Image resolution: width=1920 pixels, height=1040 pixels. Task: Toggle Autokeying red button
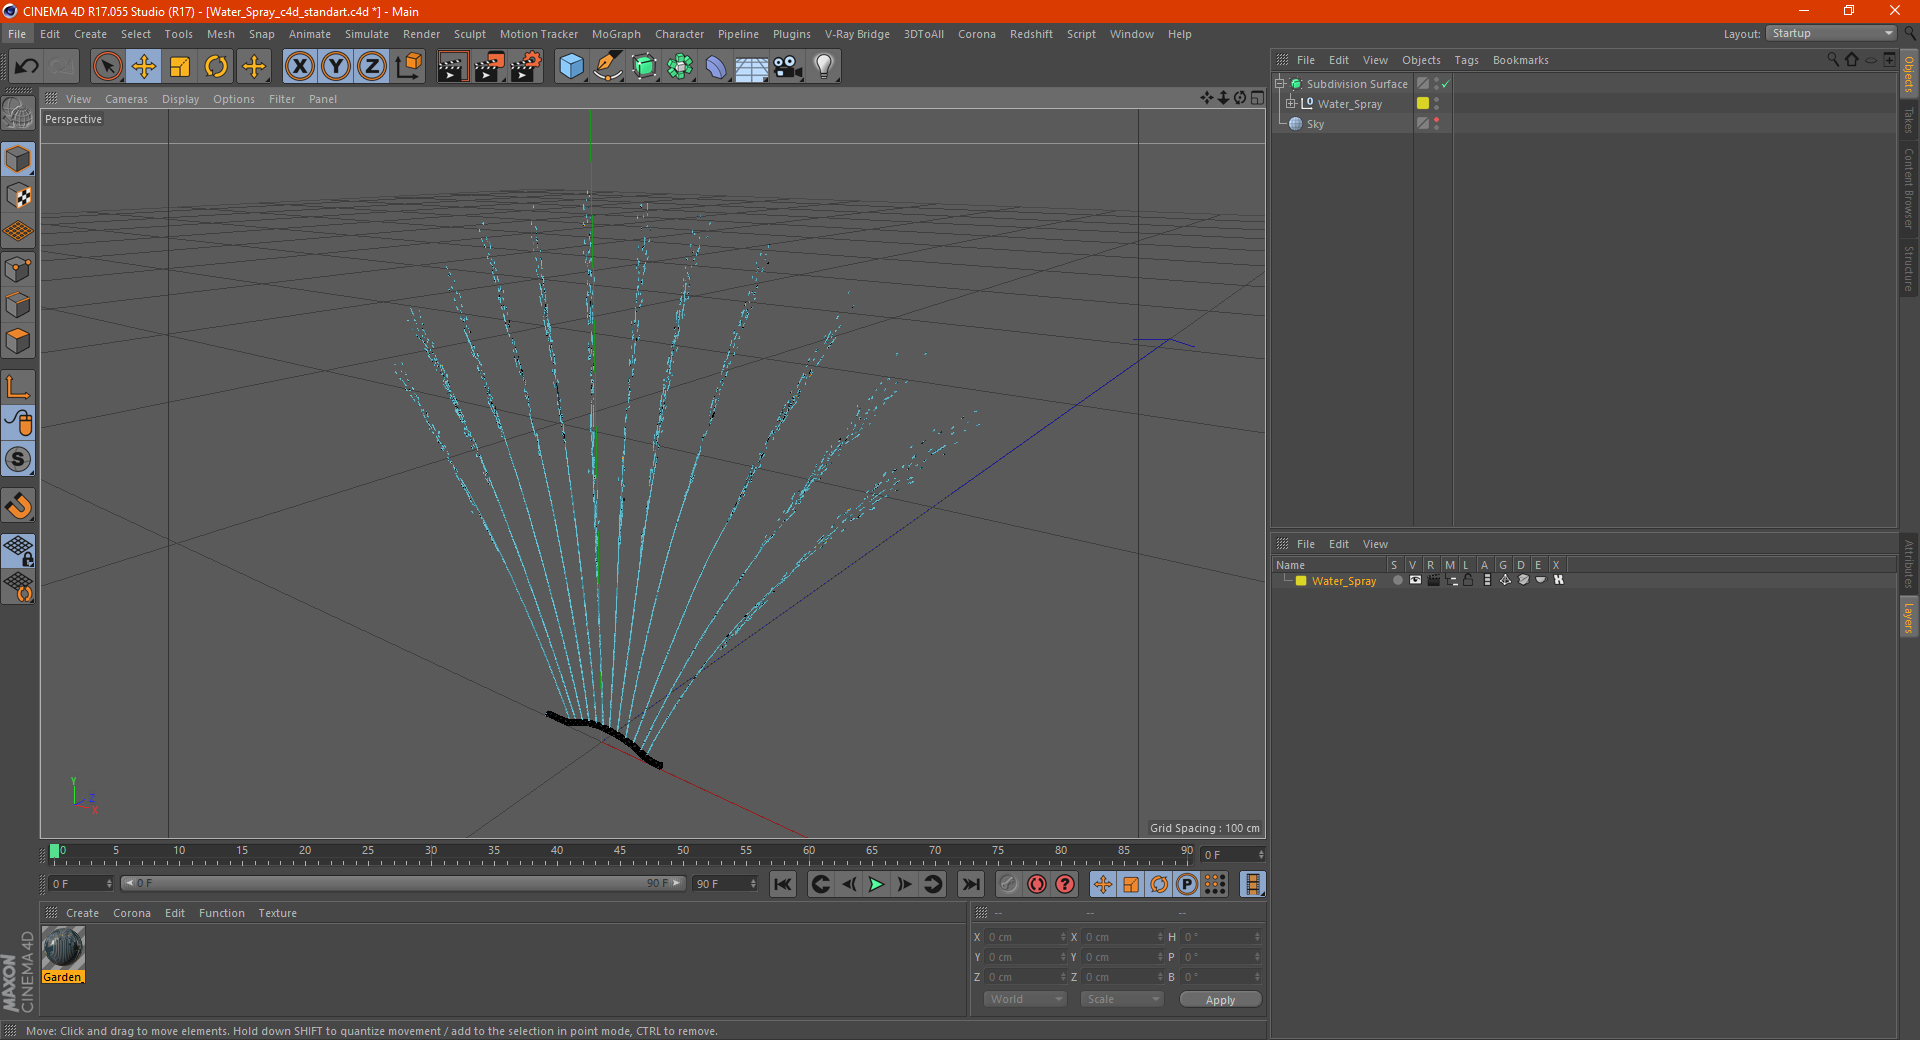pos(1037,884)
